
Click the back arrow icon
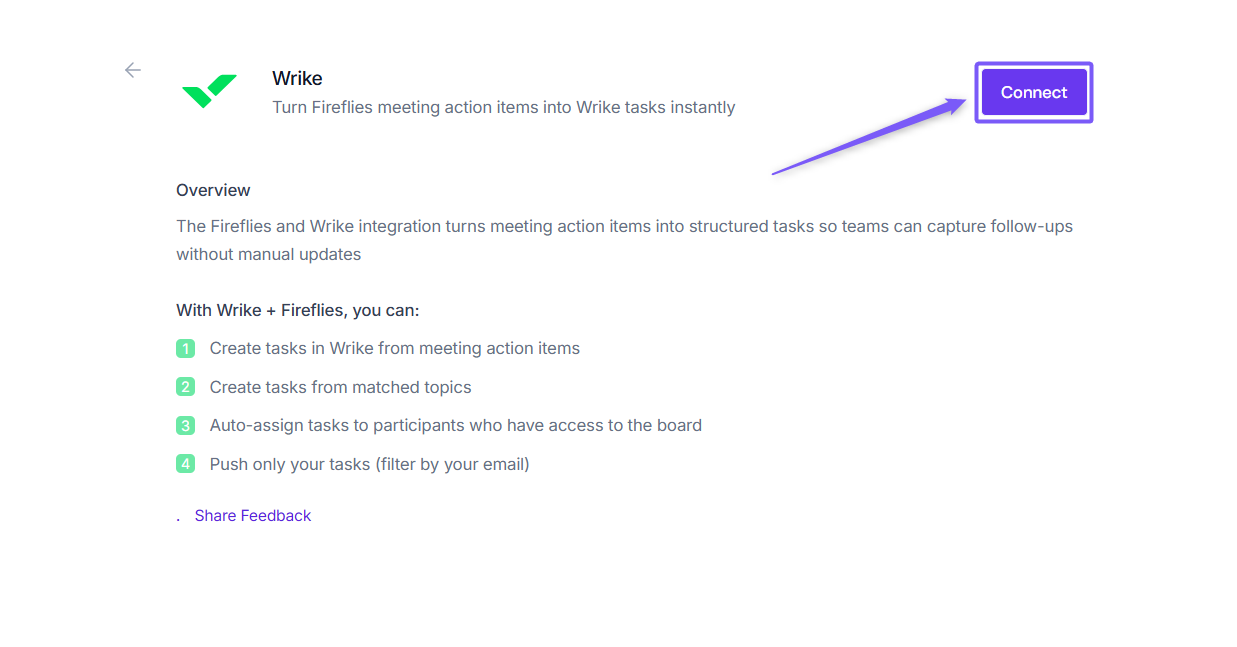point(132,70)
